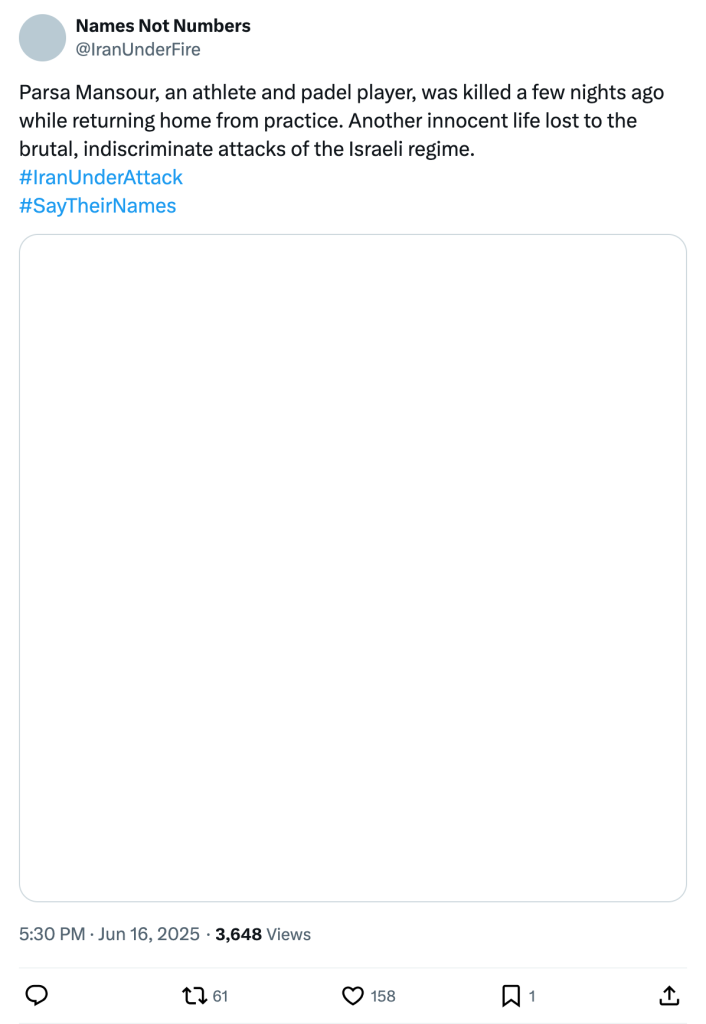
Task: Open the share icon menu
Action: click(x=670, y=995)
